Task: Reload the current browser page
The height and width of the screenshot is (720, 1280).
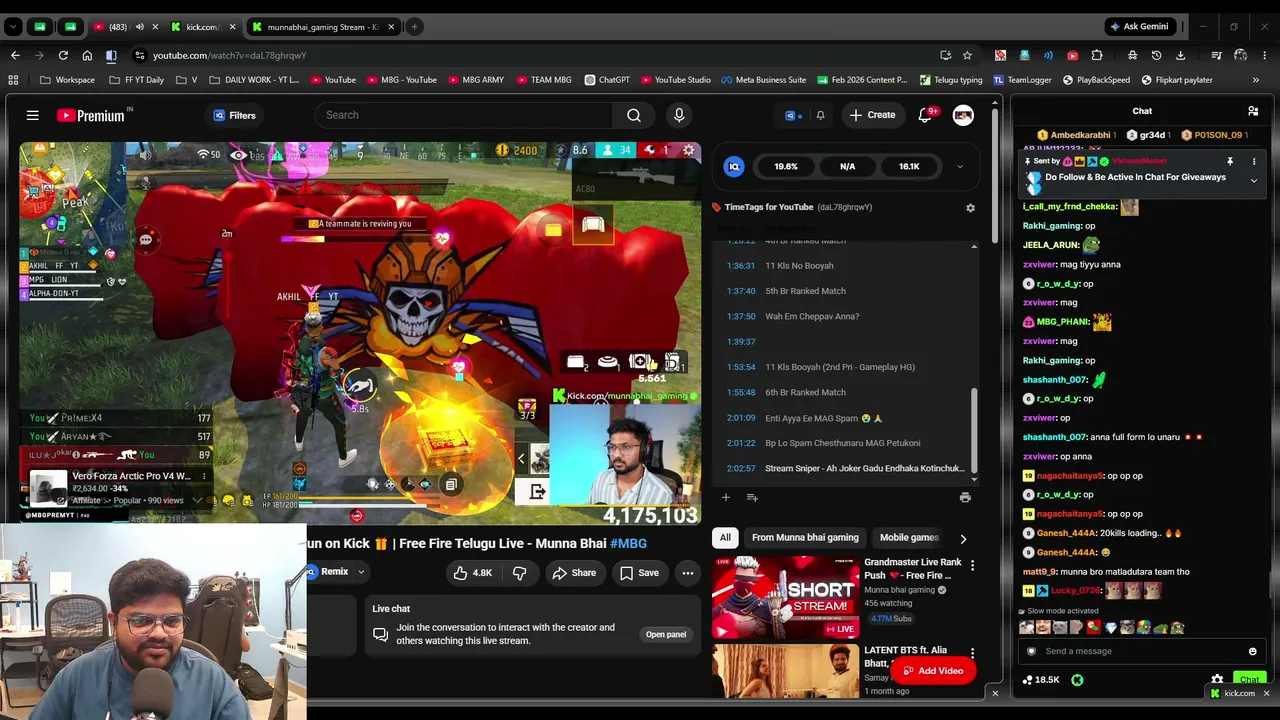Action: [63, 55]
